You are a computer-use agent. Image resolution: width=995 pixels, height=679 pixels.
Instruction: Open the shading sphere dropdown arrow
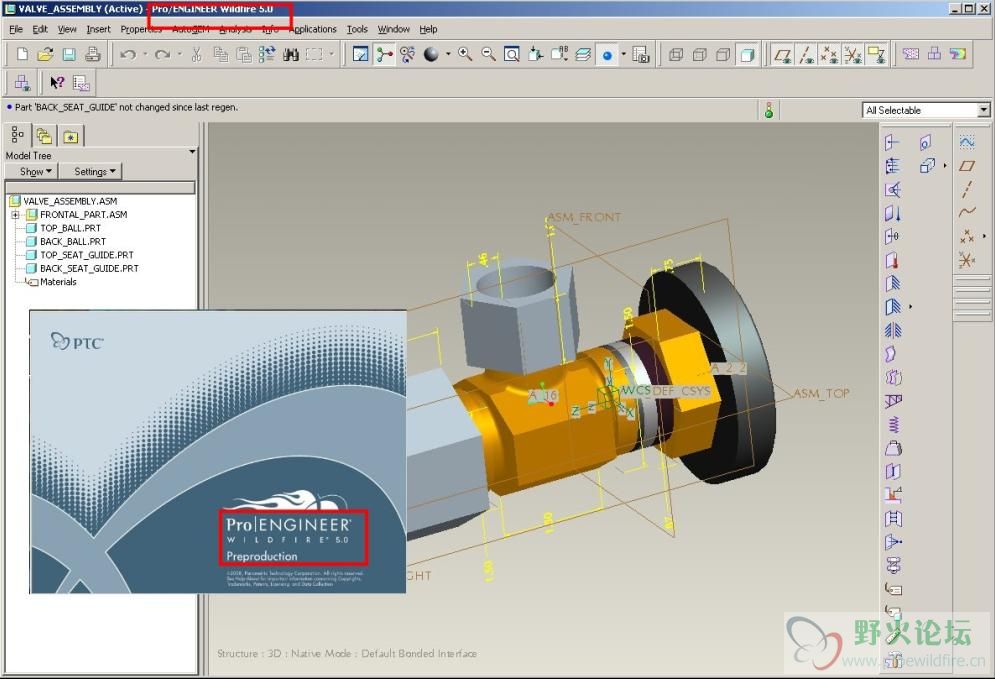(x=447, y=55)
